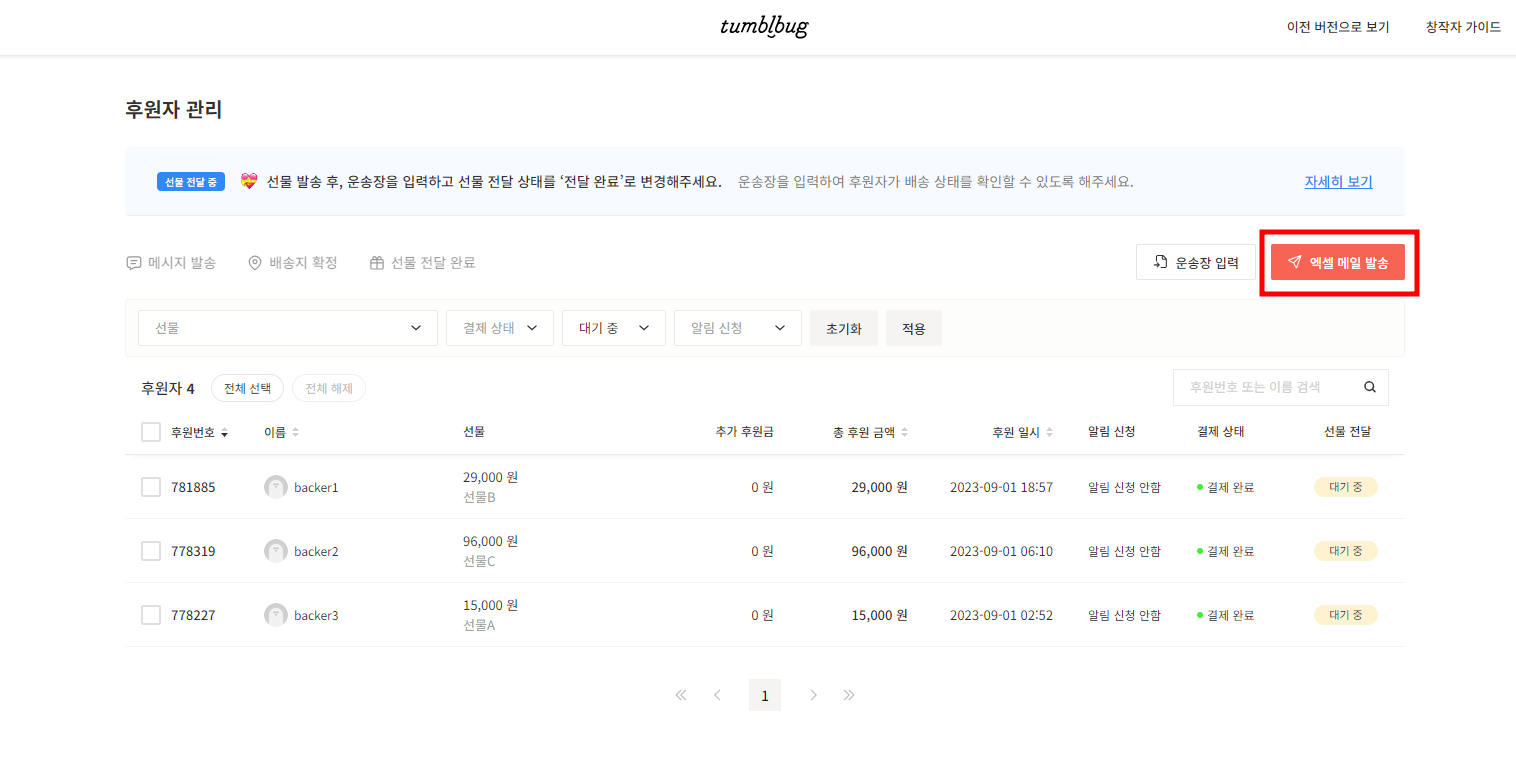Check the box for backer 781885
This screenshot has height=757, width=1516.
(151, 487)
